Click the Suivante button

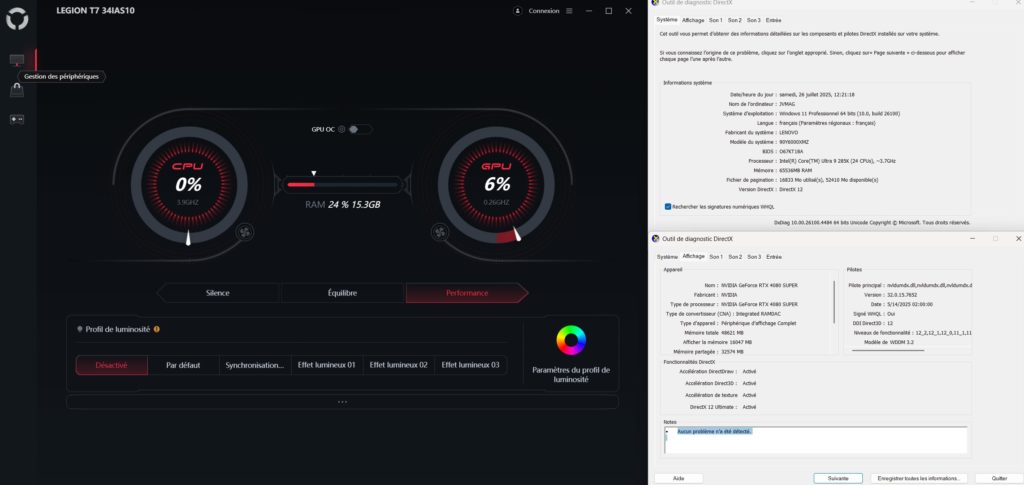(x=838, y=478)
